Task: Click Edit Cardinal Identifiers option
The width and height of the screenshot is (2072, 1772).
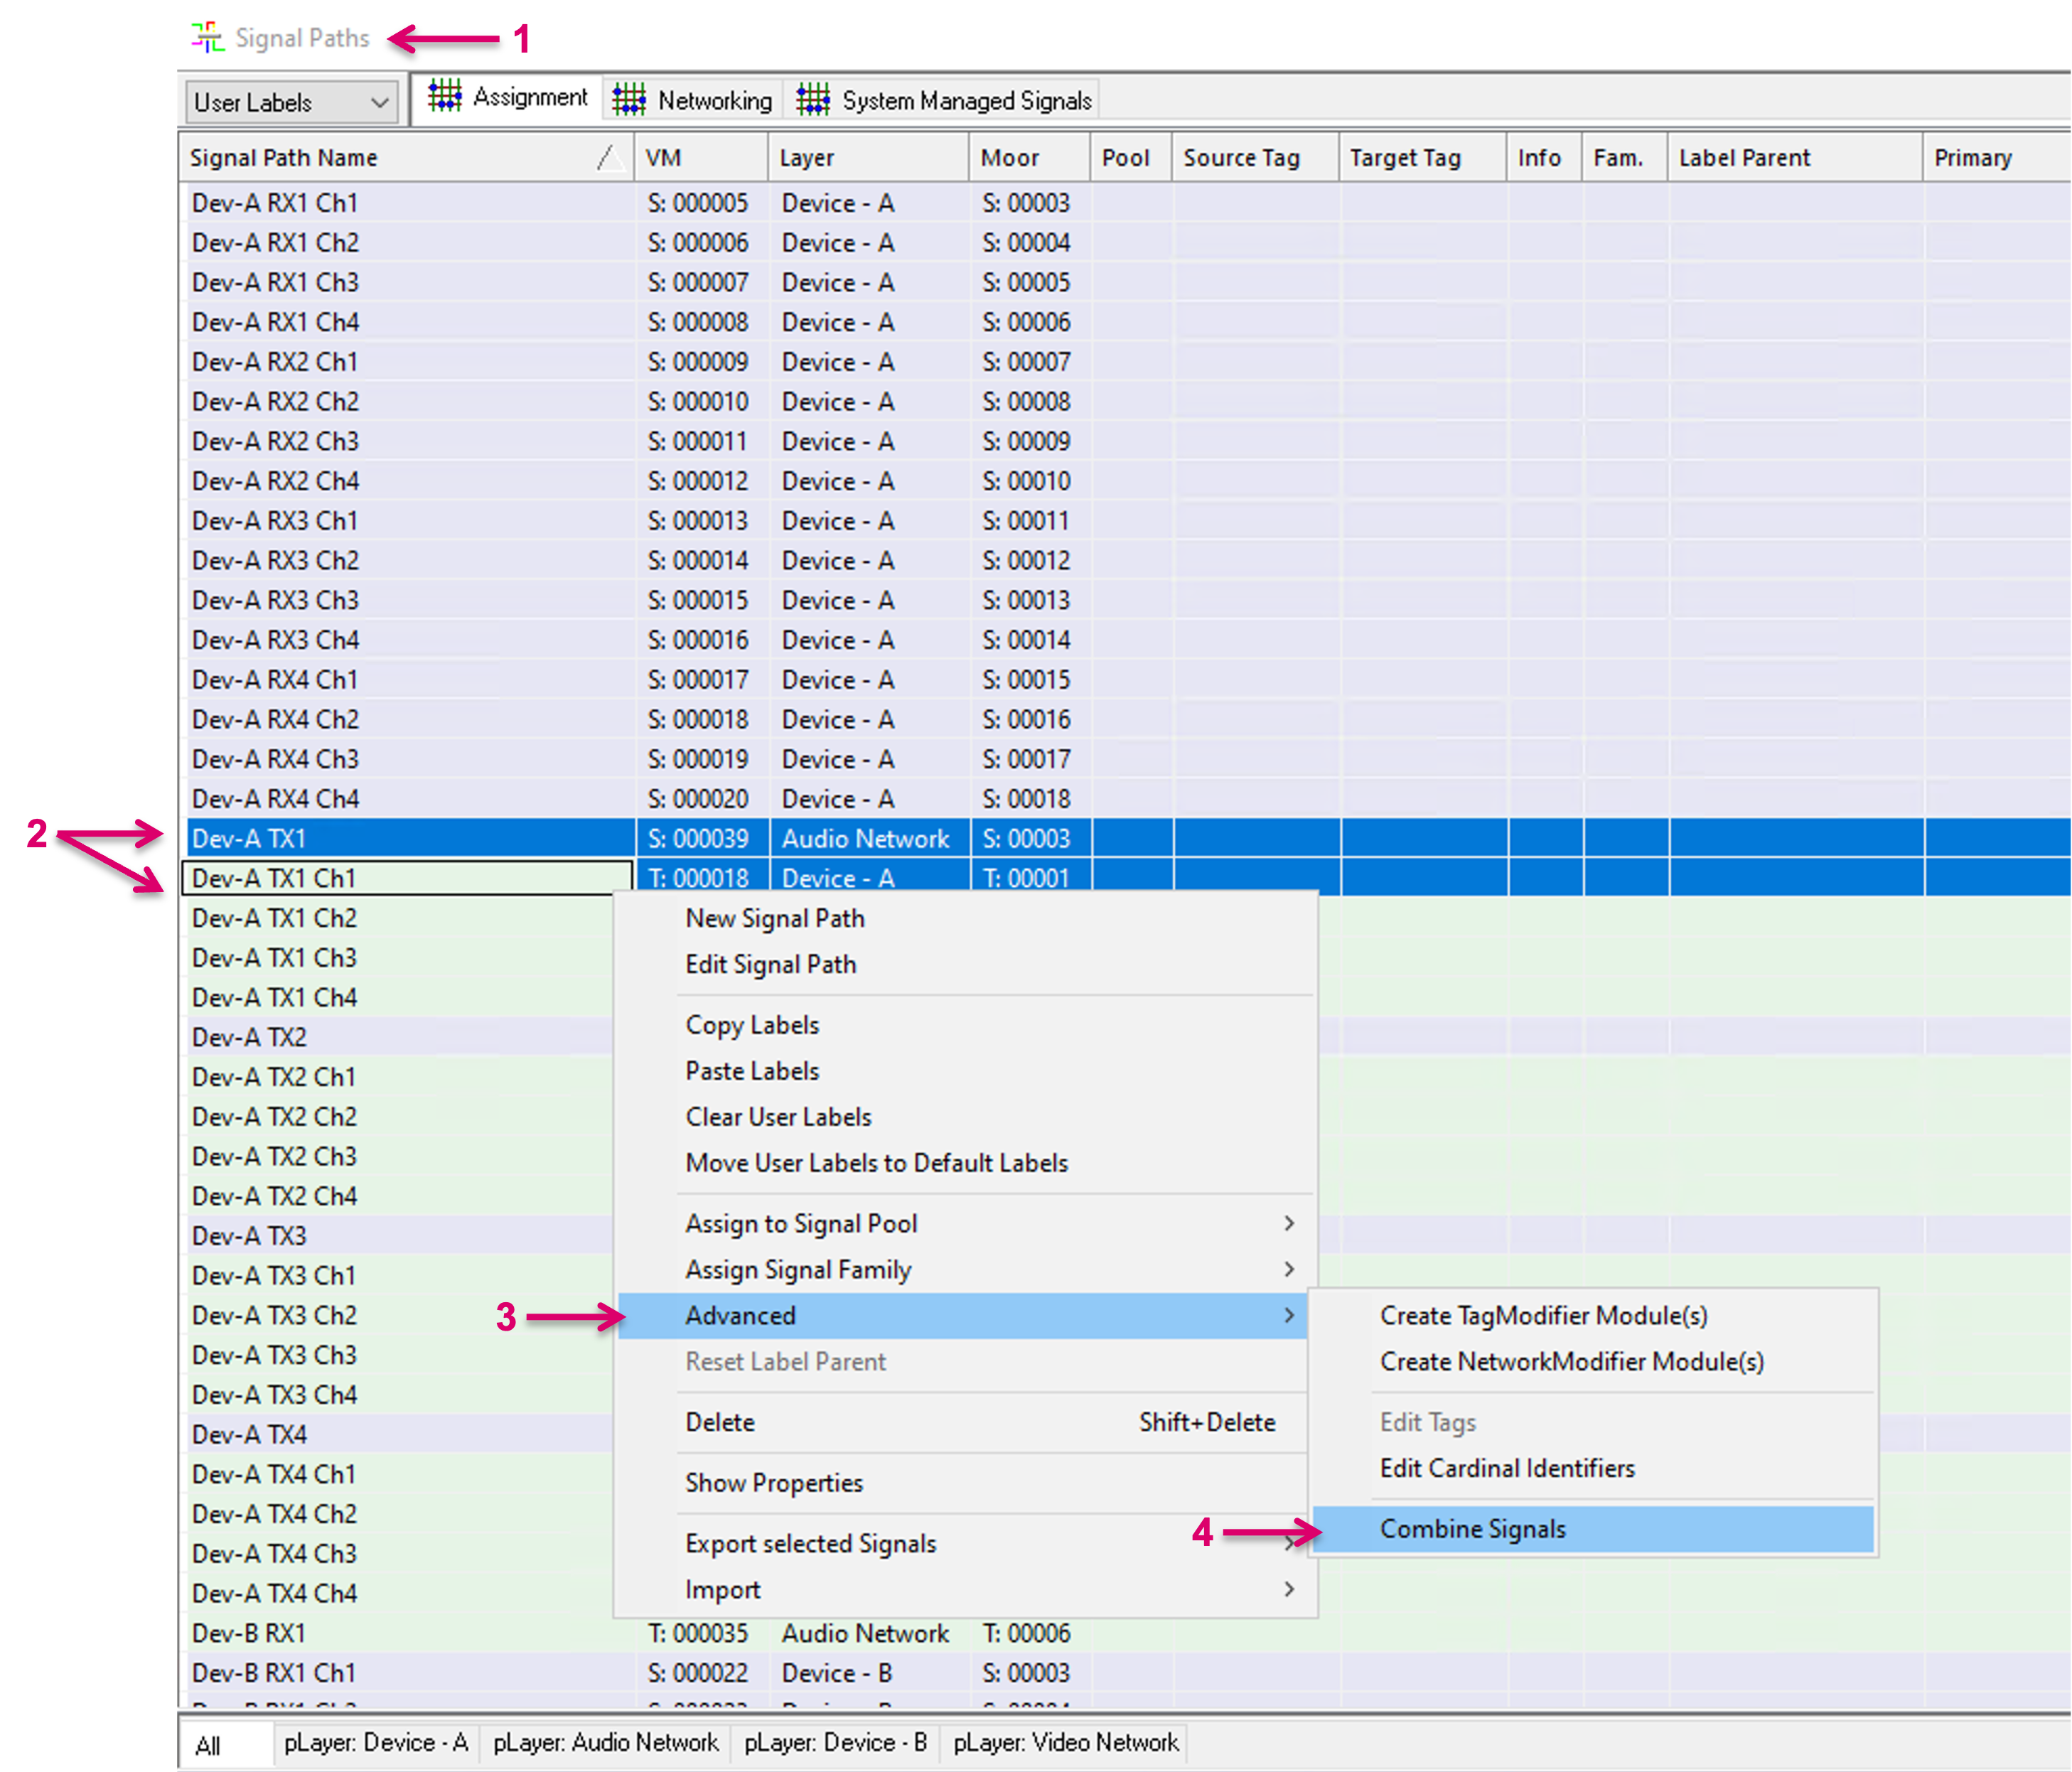Action: tap(1506, 1468)
